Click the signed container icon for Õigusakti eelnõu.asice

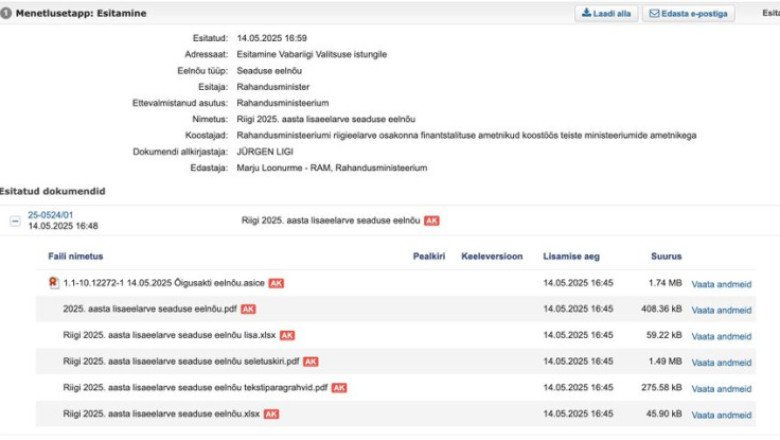53,283
